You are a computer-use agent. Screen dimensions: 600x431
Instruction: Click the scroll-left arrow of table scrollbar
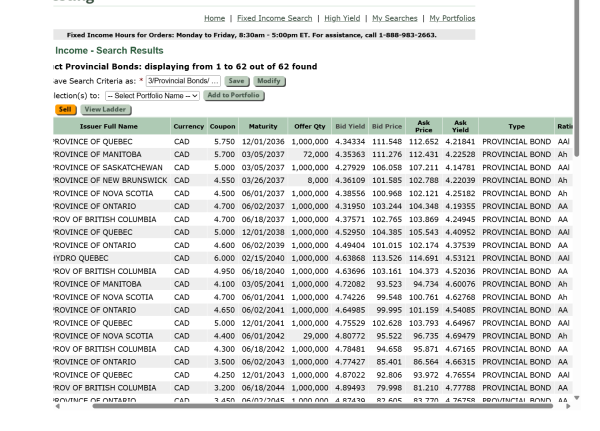click(57, 406)
